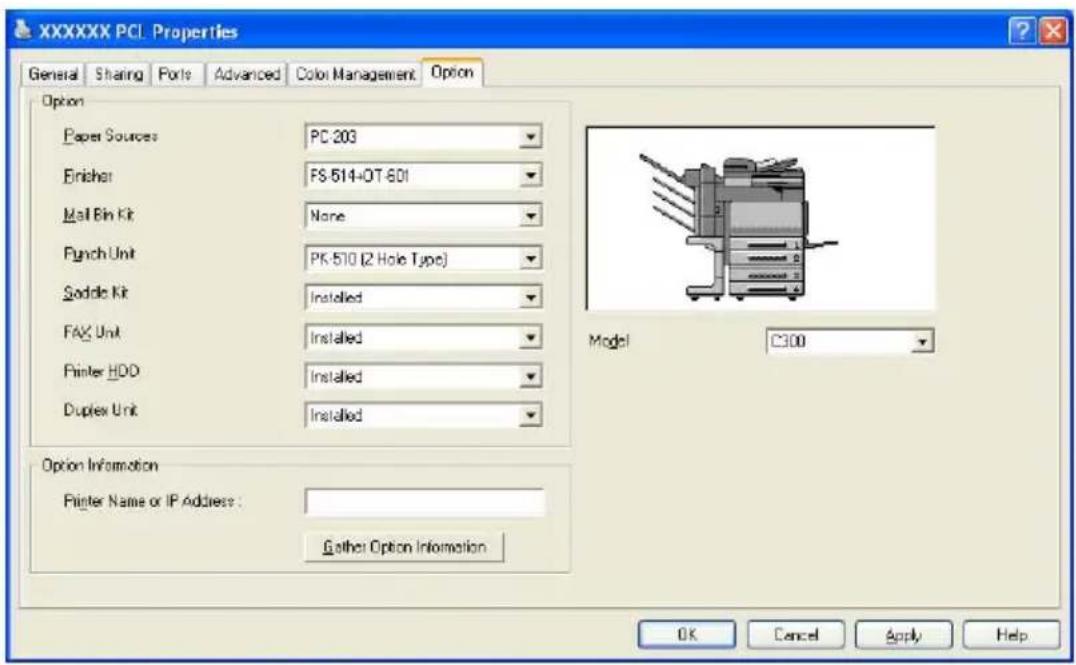This screenshot has height=665, width=1076.
Task: Close the PCL Properties dialog
Action: [x=1053, y=32]
